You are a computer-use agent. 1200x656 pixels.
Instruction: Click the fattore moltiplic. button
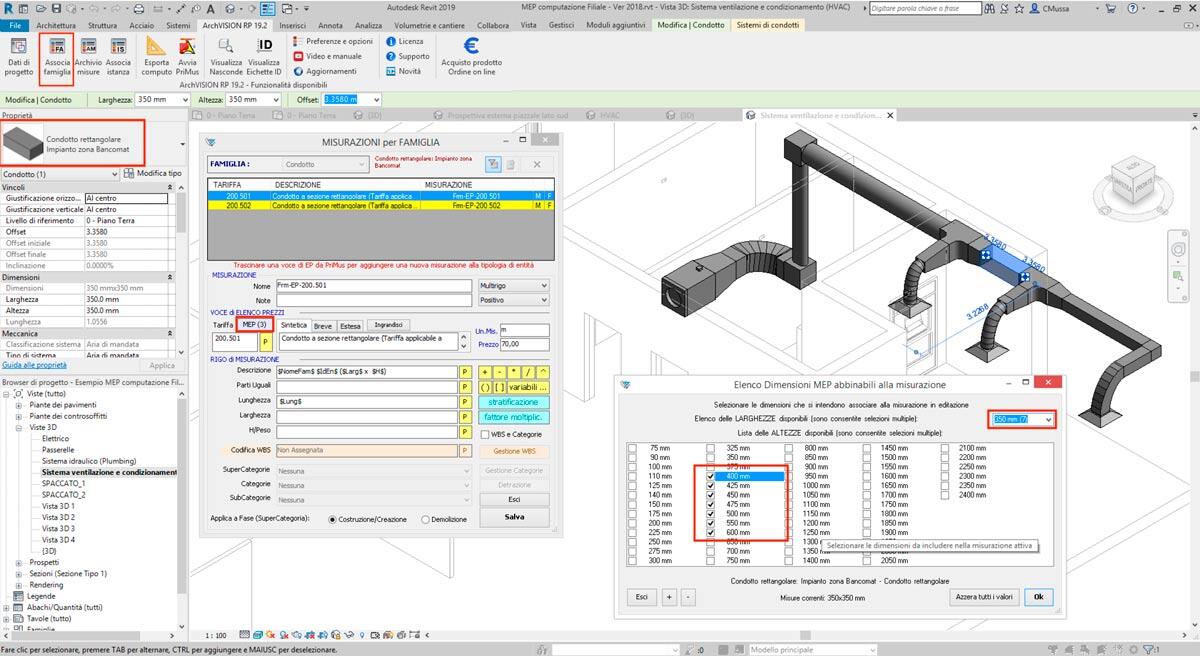pos(514,417)
